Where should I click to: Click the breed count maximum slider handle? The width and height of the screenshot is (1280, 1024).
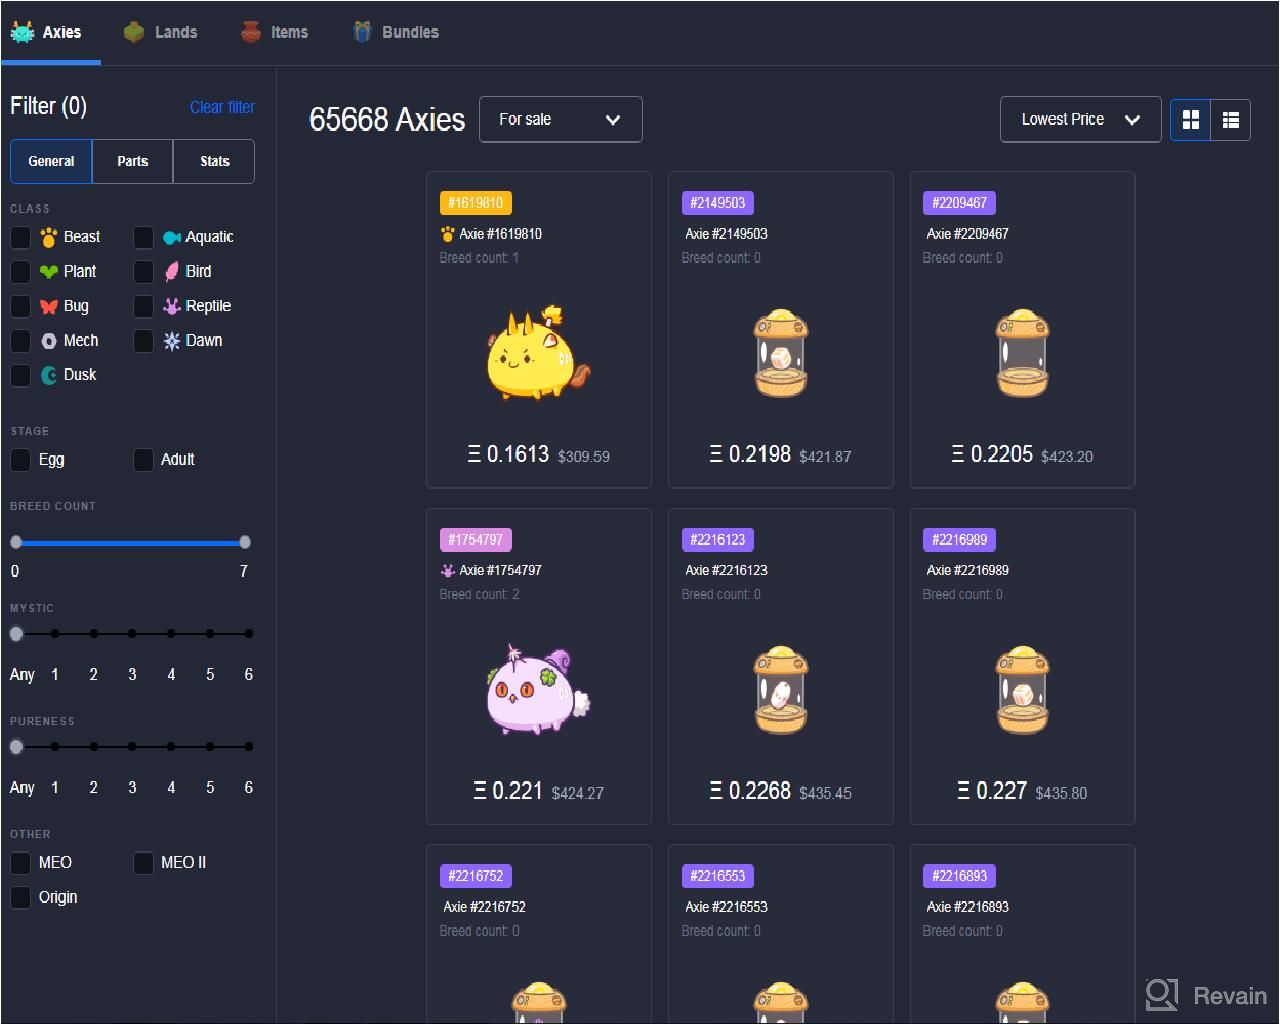click(x=245, y=542)
